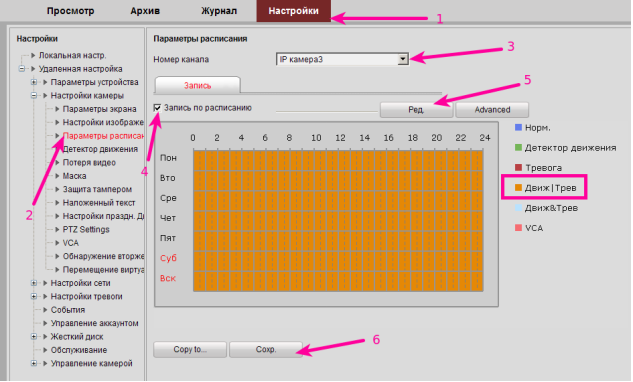Open the Журнал tab
The width and height of the screenshot is (633, 382).
[219, 11]
